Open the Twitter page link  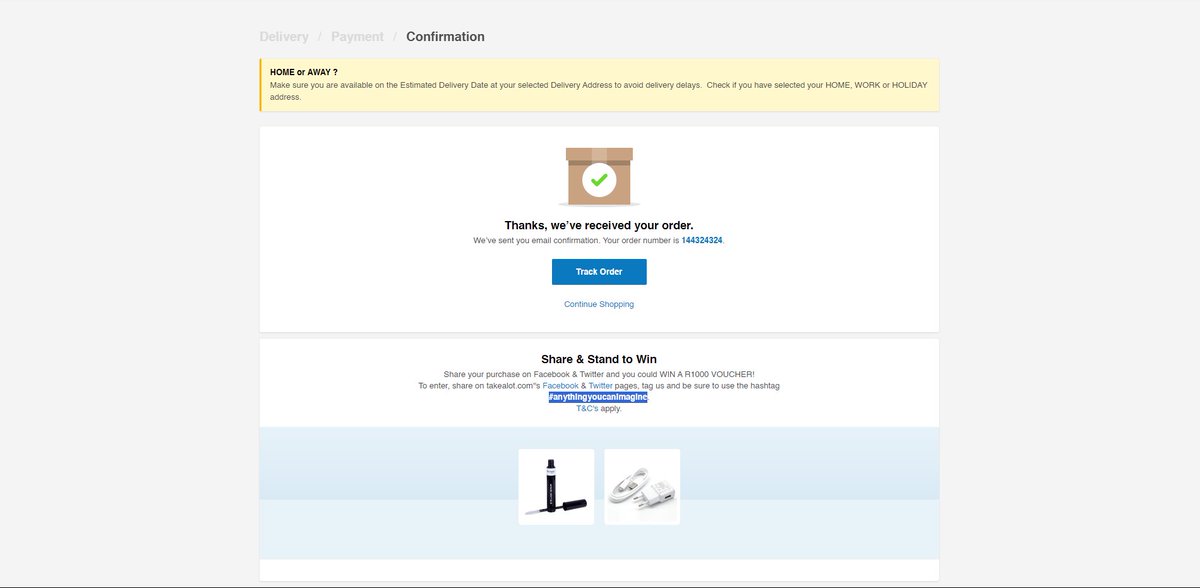point(601,385)
